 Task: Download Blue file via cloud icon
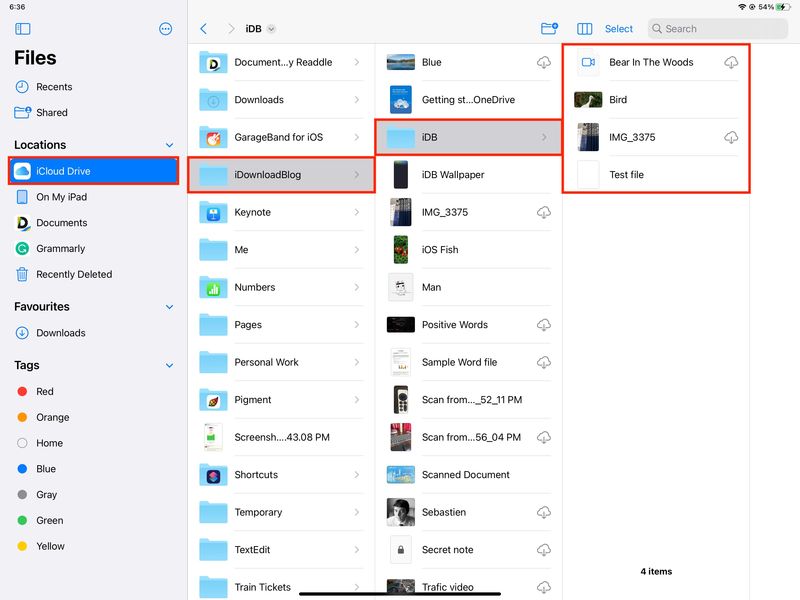click(544, 62)
